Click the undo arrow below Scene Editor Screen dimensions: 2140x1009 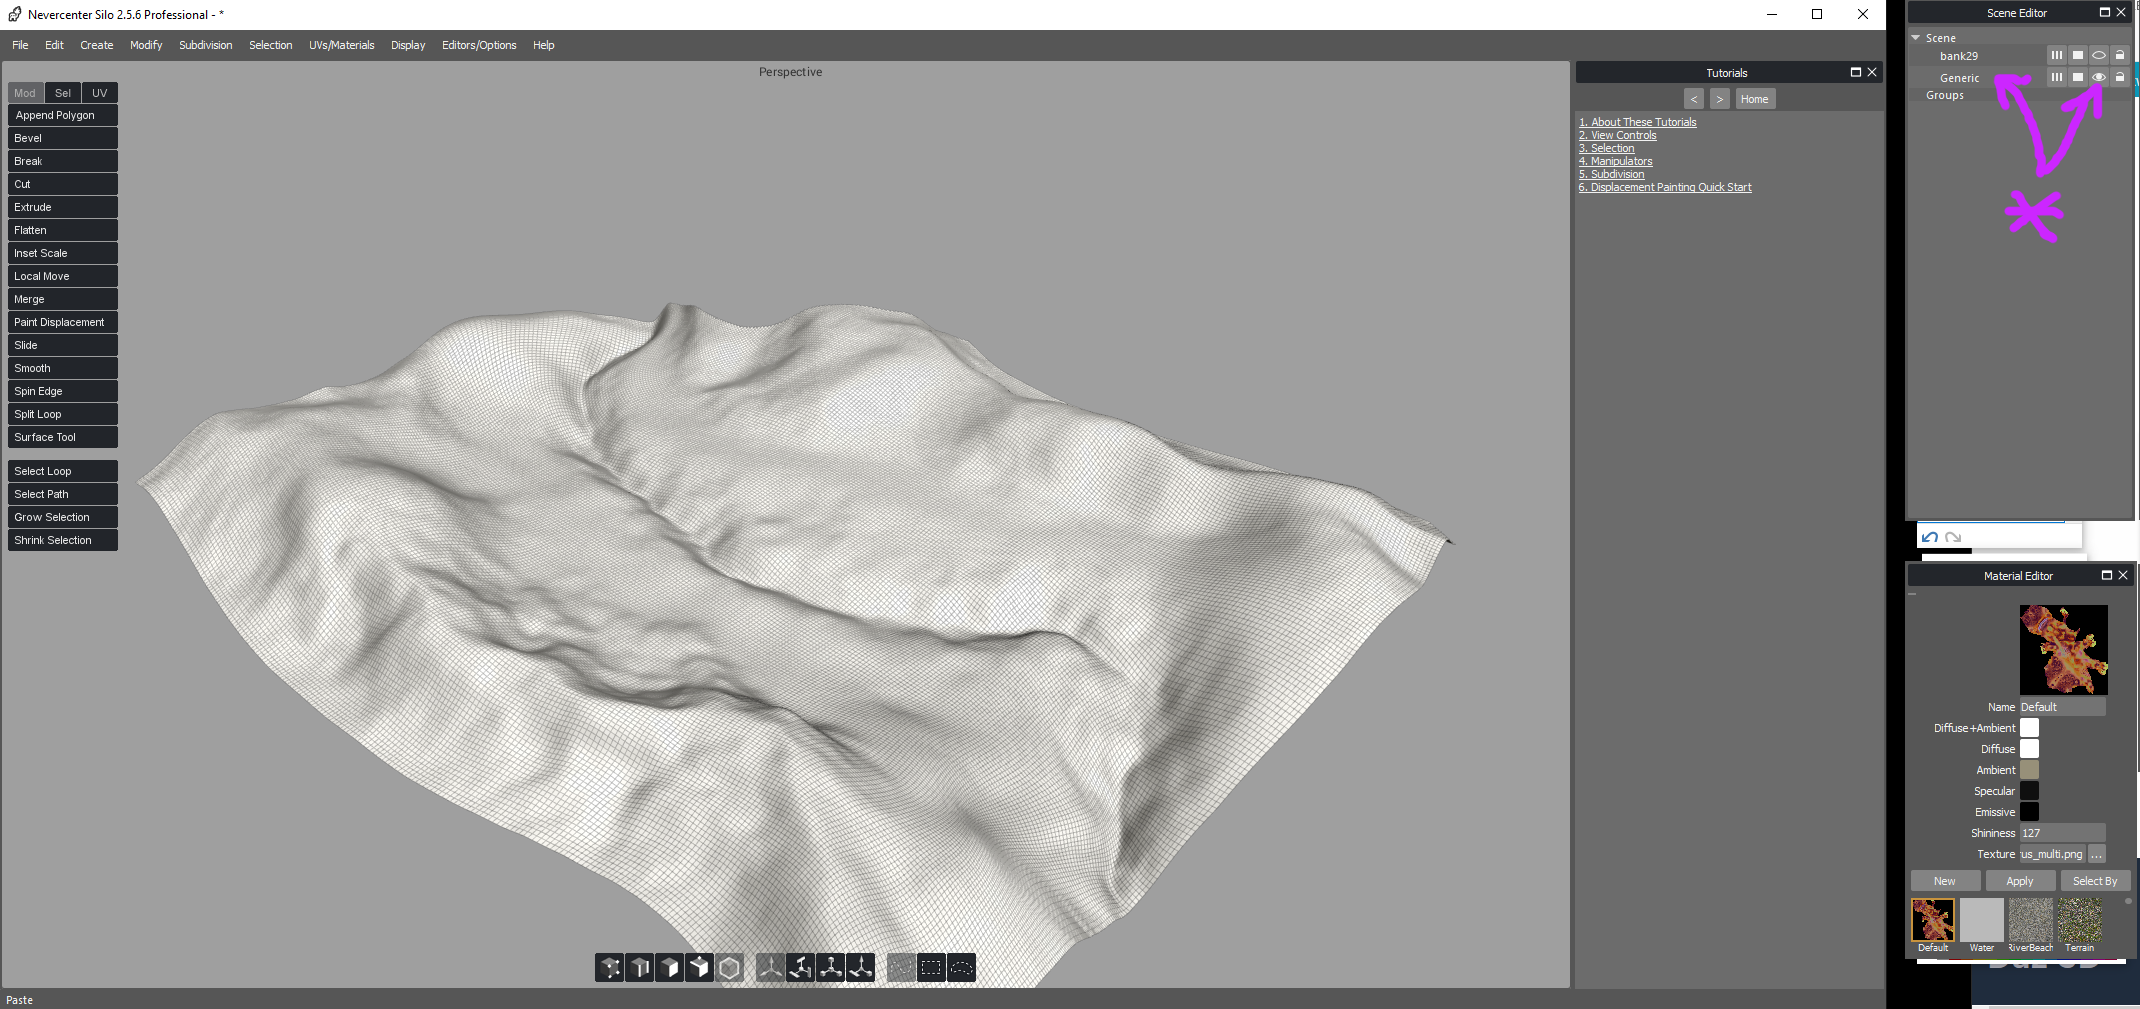[x=1930, y=537]
